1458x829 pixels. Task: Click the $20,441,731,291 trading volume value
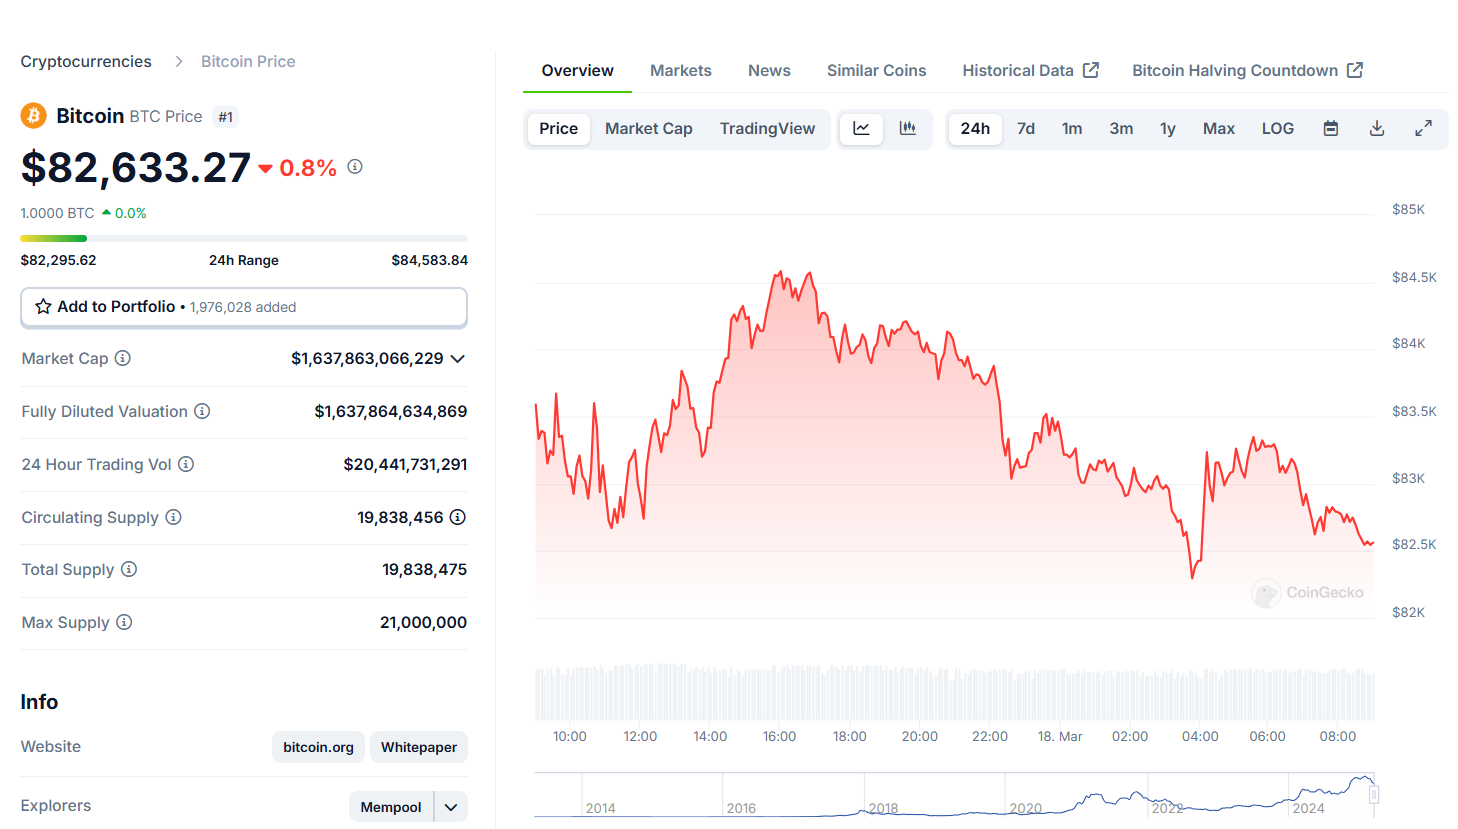pyautogui.click(x=405, y=464)
